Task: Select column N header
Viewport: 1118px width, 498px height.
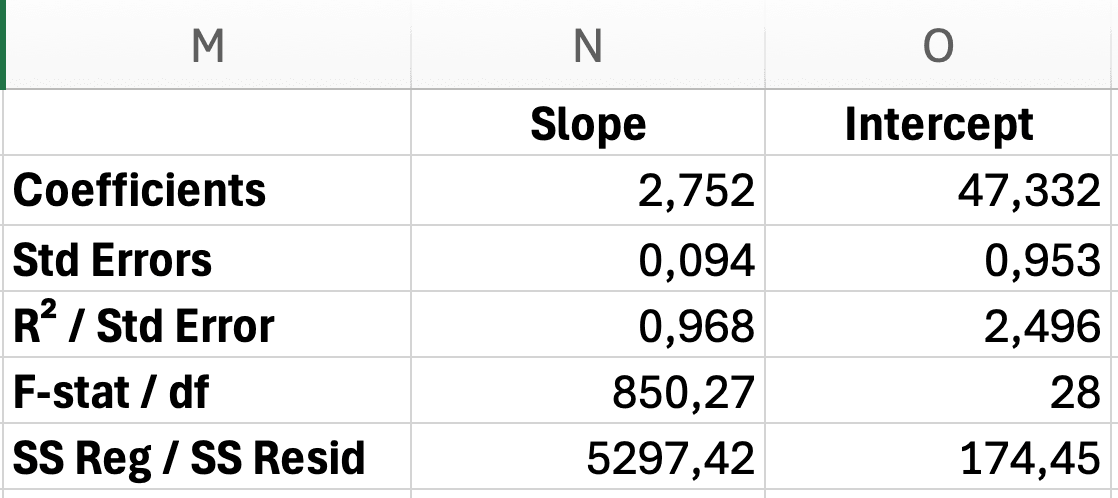Action: click(588, 46)
